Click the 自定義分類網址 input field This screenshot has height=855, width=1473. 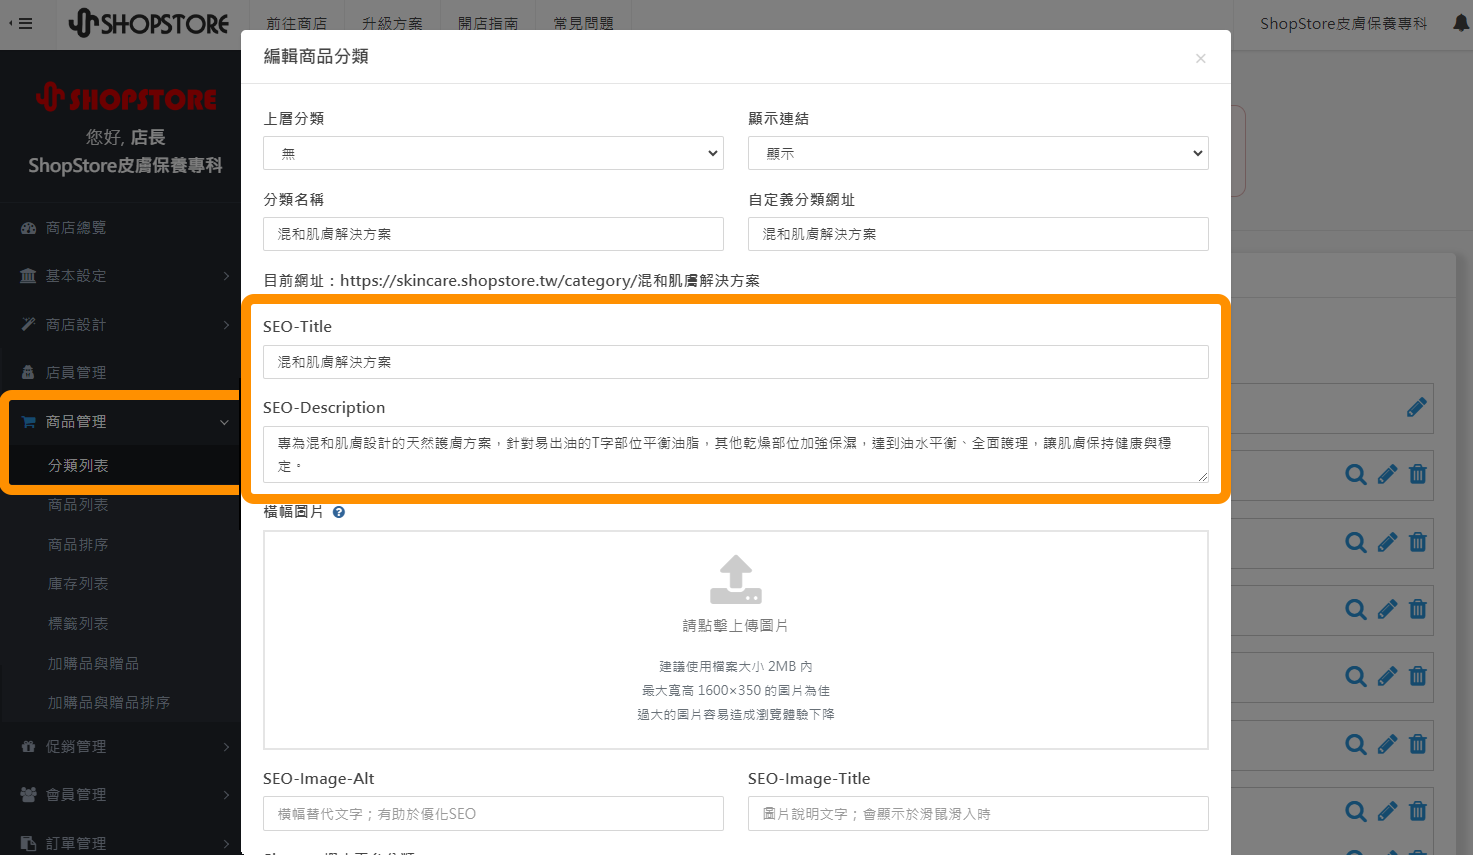tap(978, 234)
